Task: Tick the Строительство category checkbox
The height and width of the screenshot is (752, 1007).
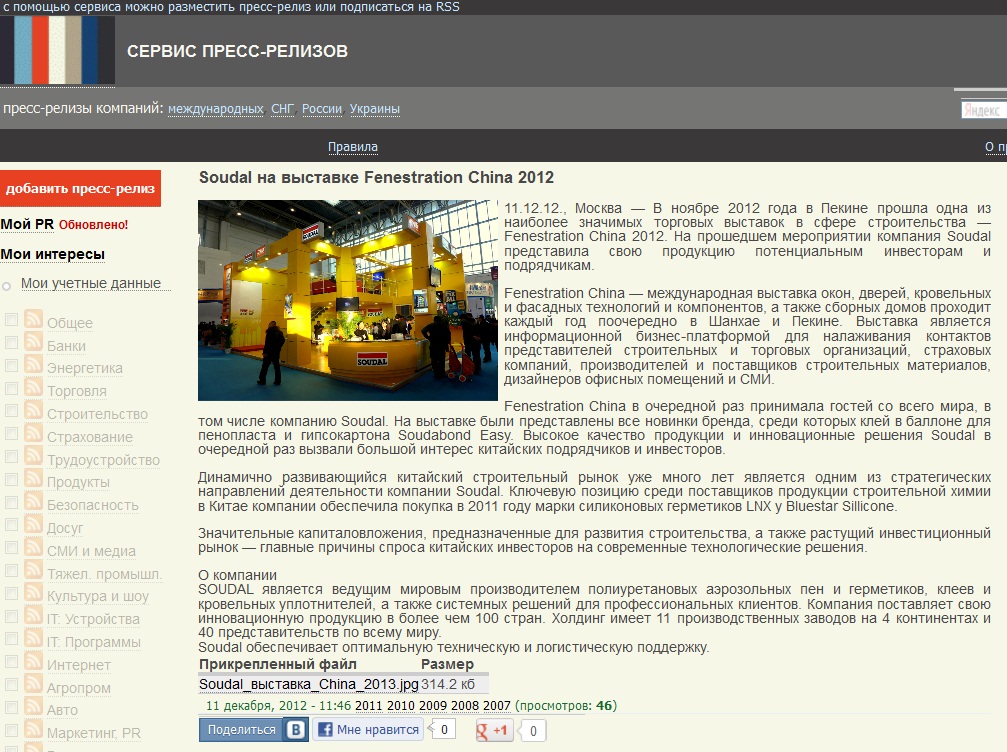Action: [x=11, y=411]
